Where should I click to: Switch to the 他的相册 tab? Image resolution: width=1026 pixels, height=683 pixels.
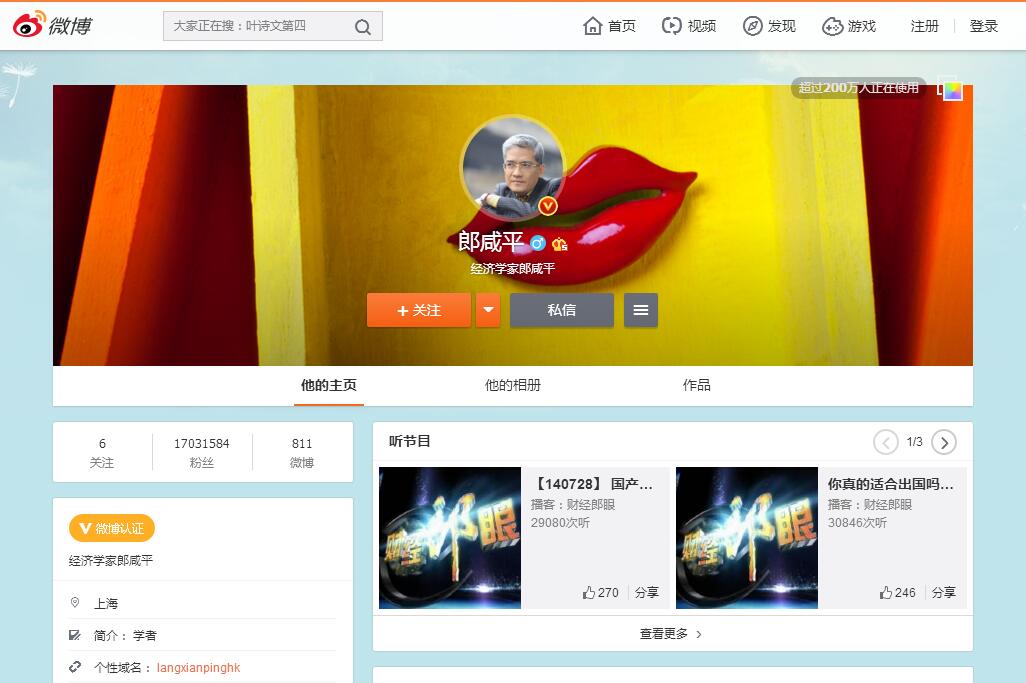[x=512, y=385]
